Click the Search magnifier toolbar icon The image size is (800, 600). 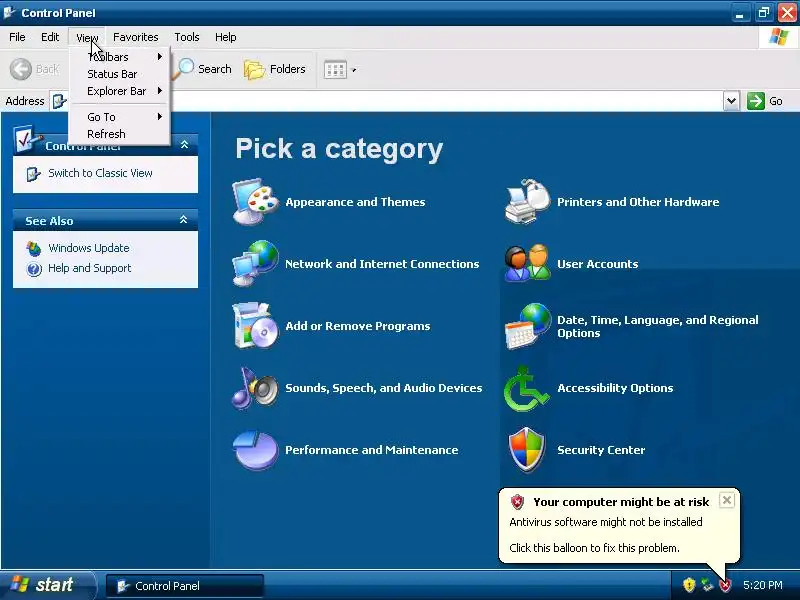coord(183,69)
